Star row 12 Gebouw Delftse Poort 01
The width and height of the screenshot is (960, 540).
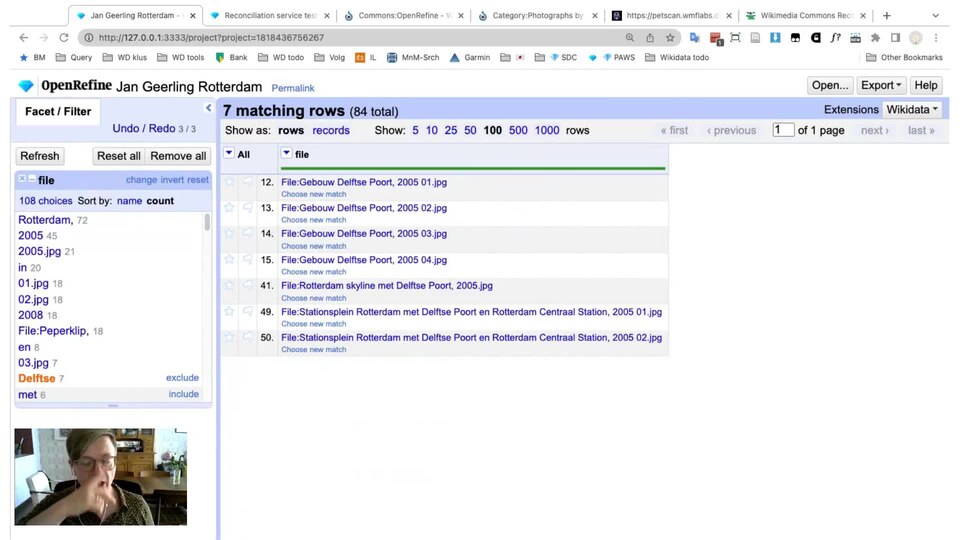[x=229, y=182]
